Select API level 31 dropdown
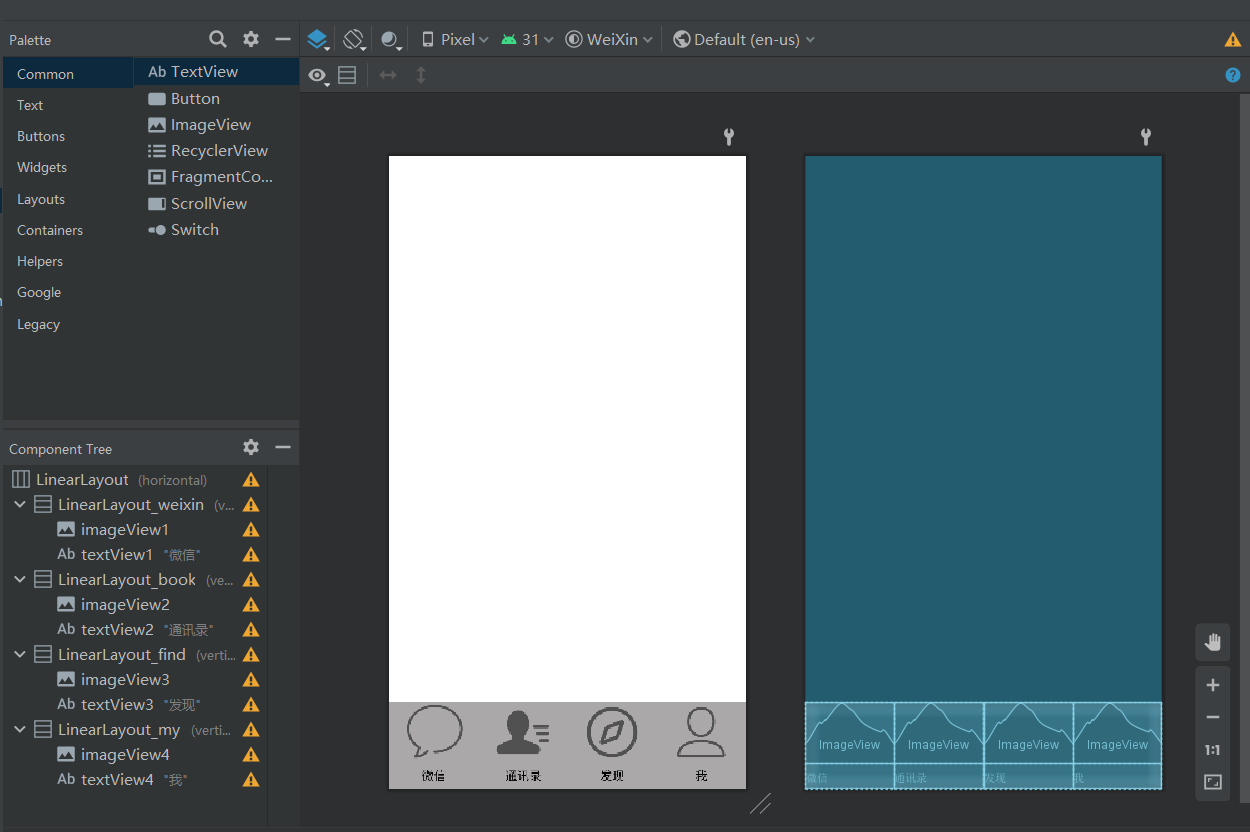The width and height of the screenshot is (1250, 832). [x=527, y=40]
